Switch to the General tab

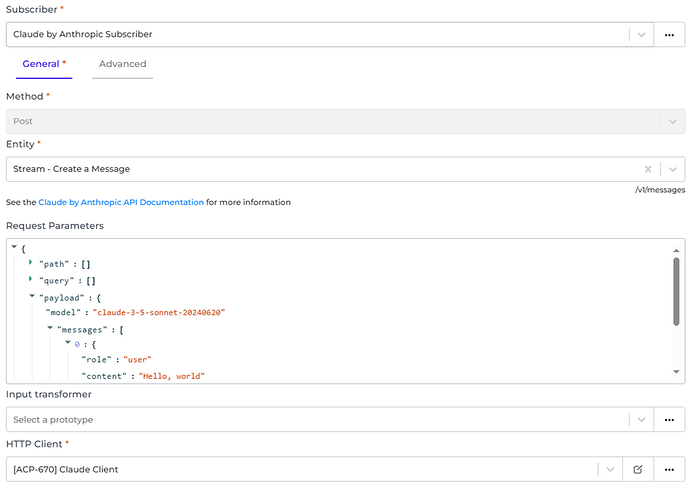tap(44, 64)
